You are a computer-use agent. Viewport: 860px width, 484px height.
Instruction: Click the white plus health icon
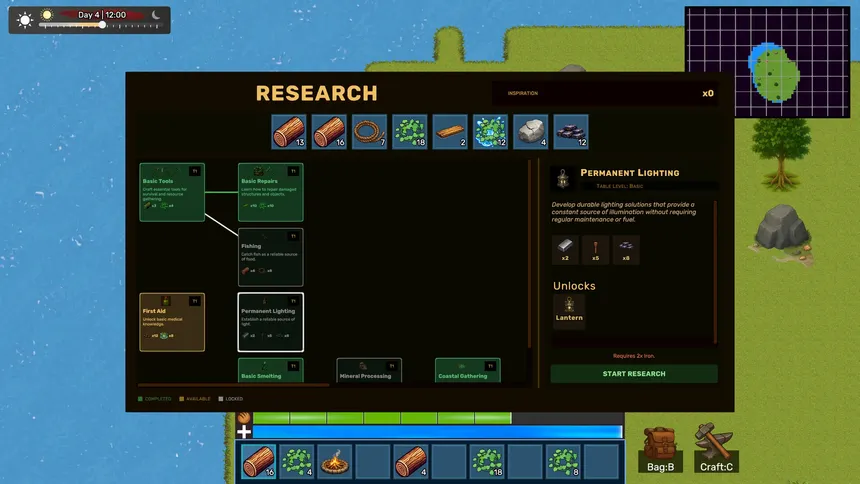pyautogui.click(x=244, y=432)
